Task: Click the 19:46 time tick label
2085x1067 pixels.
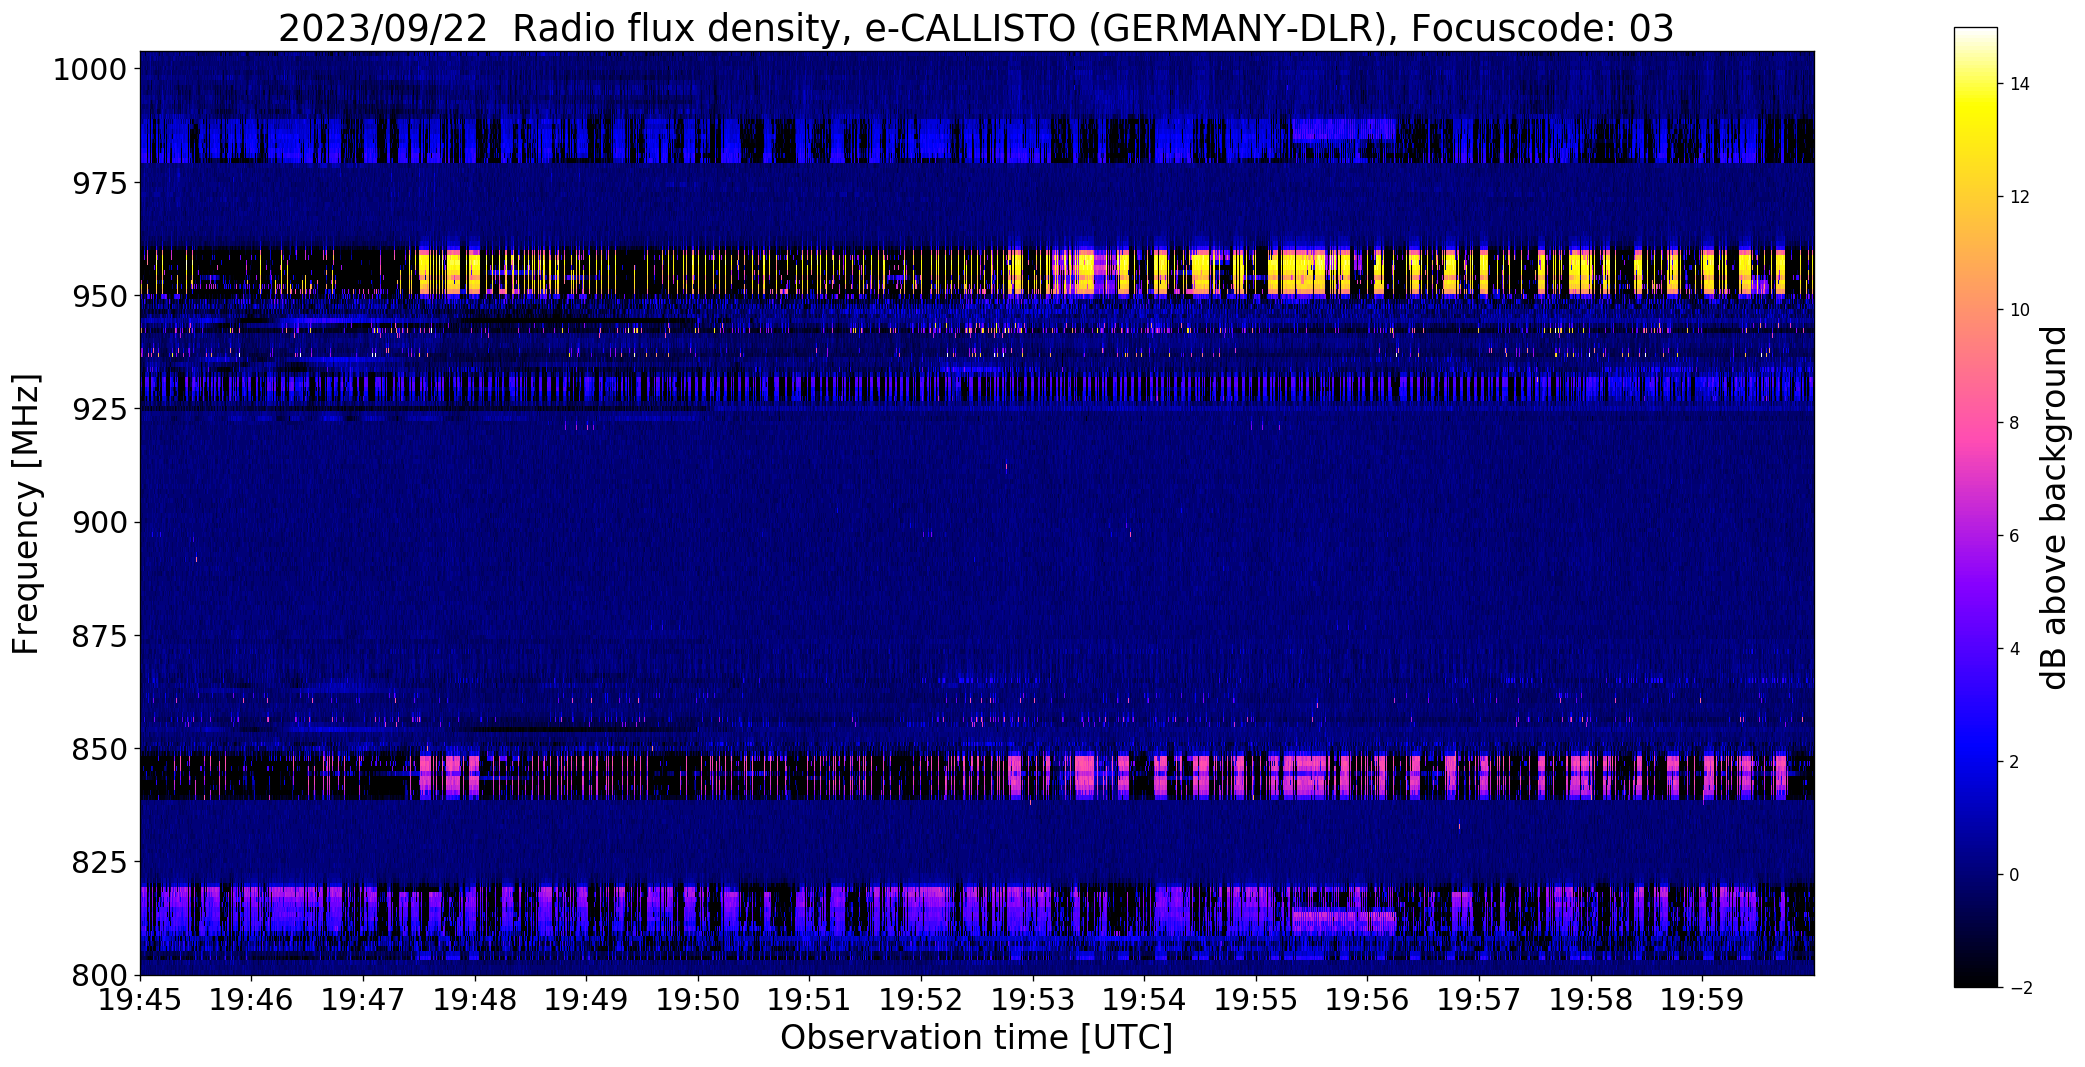Action: (x=252, y=1000)
